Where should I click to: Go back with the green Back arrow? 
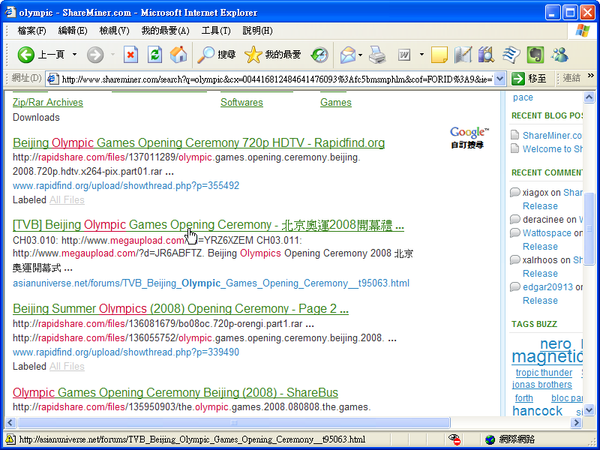(26, 55)
